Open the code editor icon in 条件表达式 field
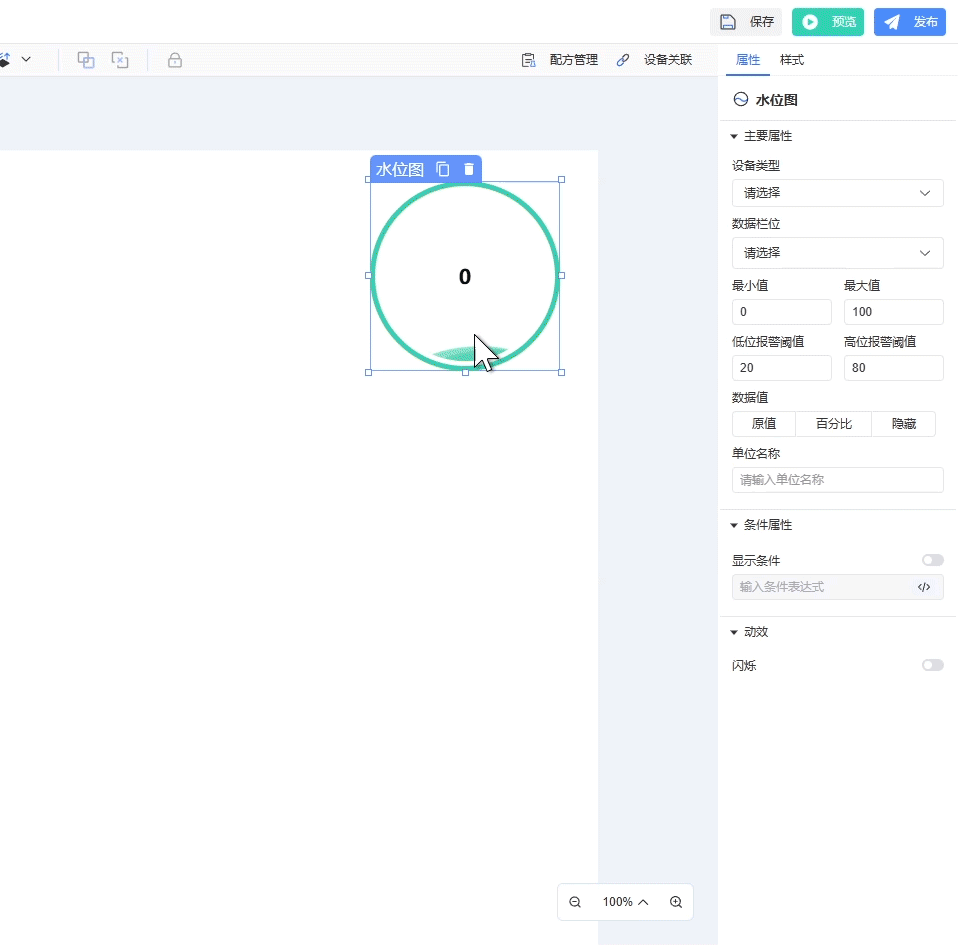The image size is (958, 945). [x=924, y=587]
